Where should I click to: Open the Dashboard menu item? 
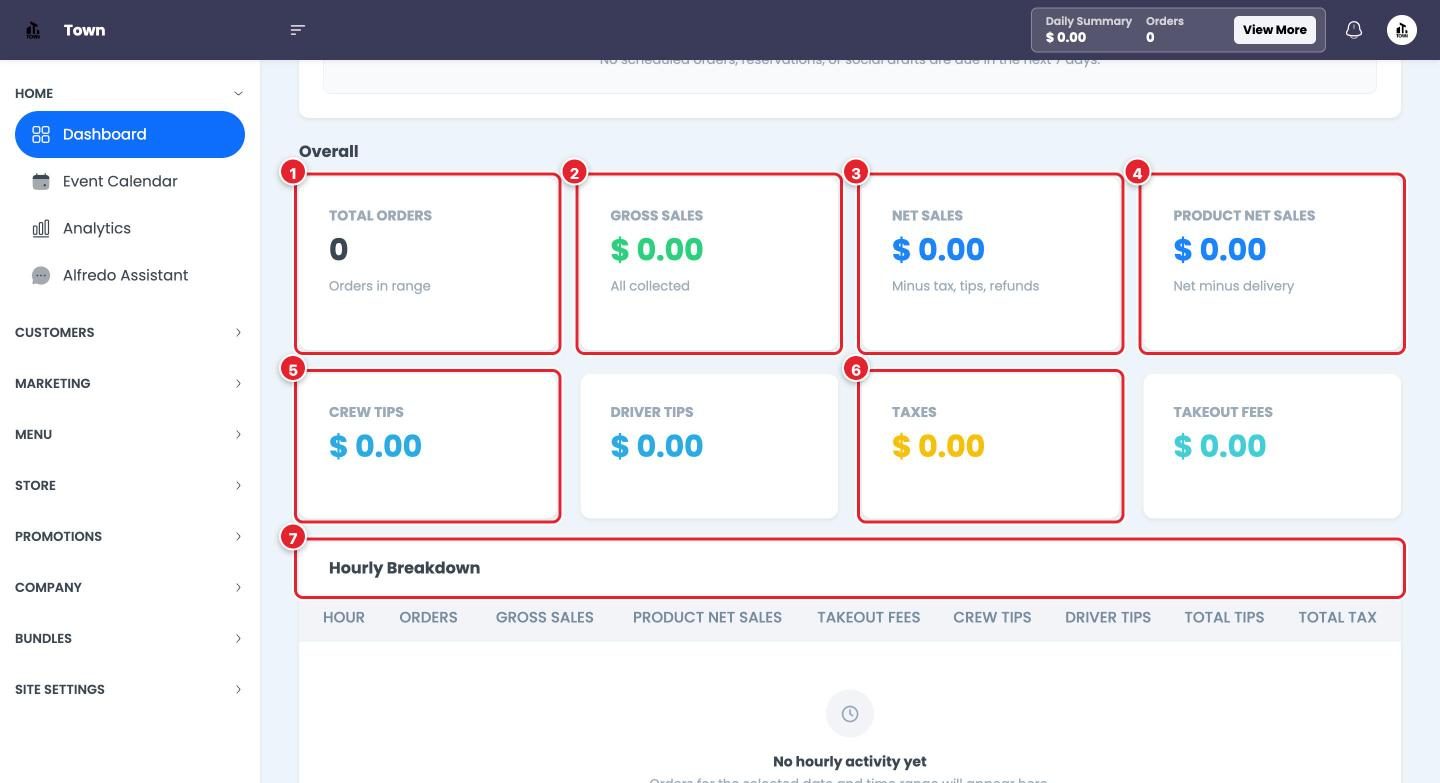coord(130,134)
